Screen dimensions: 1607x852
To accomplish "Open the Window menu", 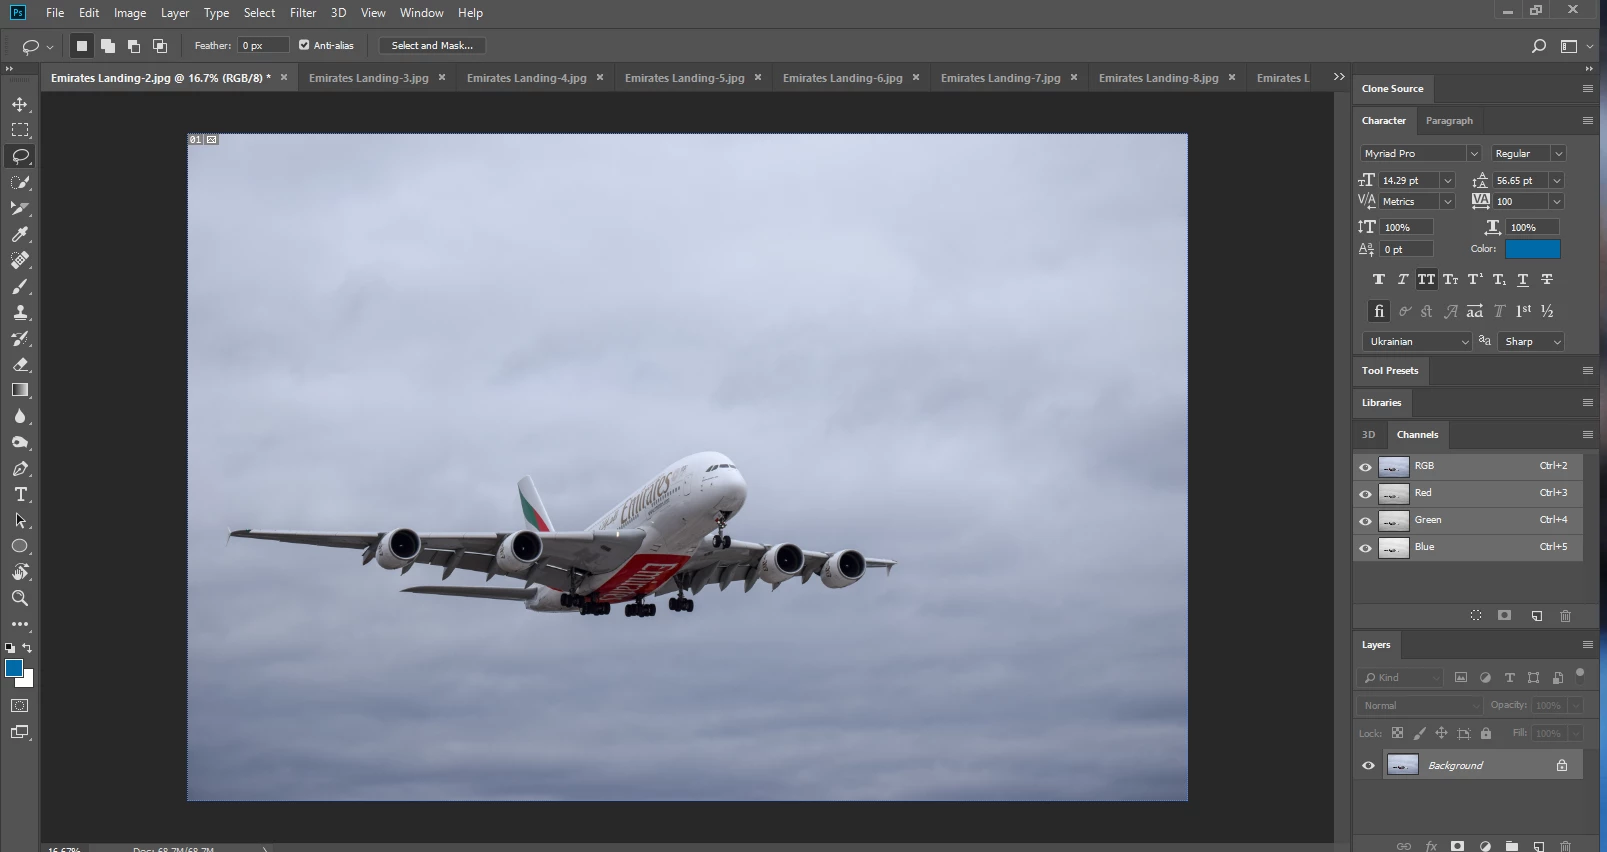I will [421, 13].
